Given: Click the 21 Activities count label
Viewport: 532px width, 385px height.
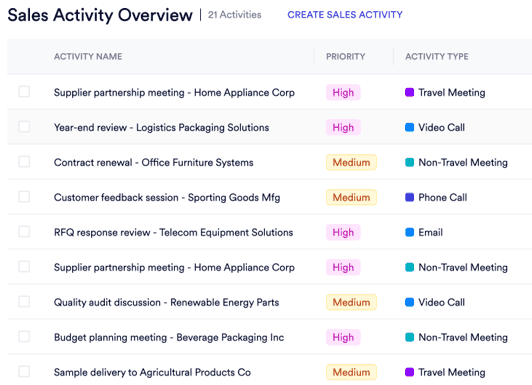Looking at the screenshot, I should (x=234, y=15).
